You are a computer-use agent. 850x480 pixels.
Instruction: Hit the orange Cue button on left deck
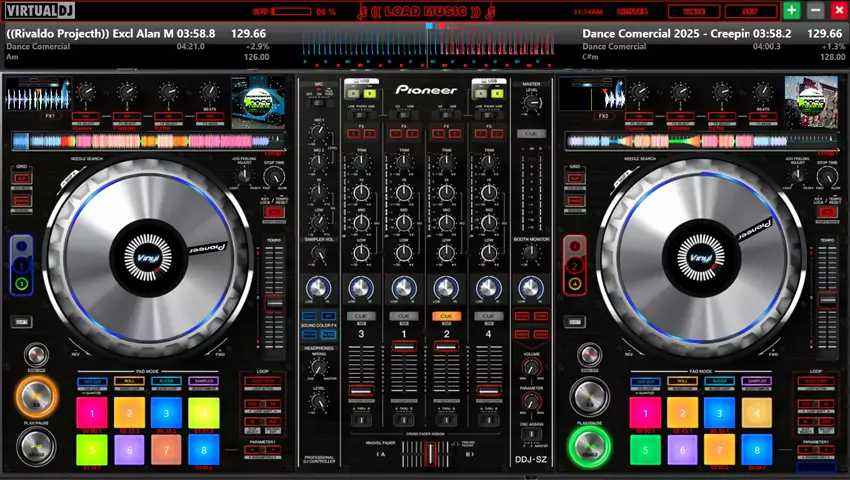coord(36,397)
